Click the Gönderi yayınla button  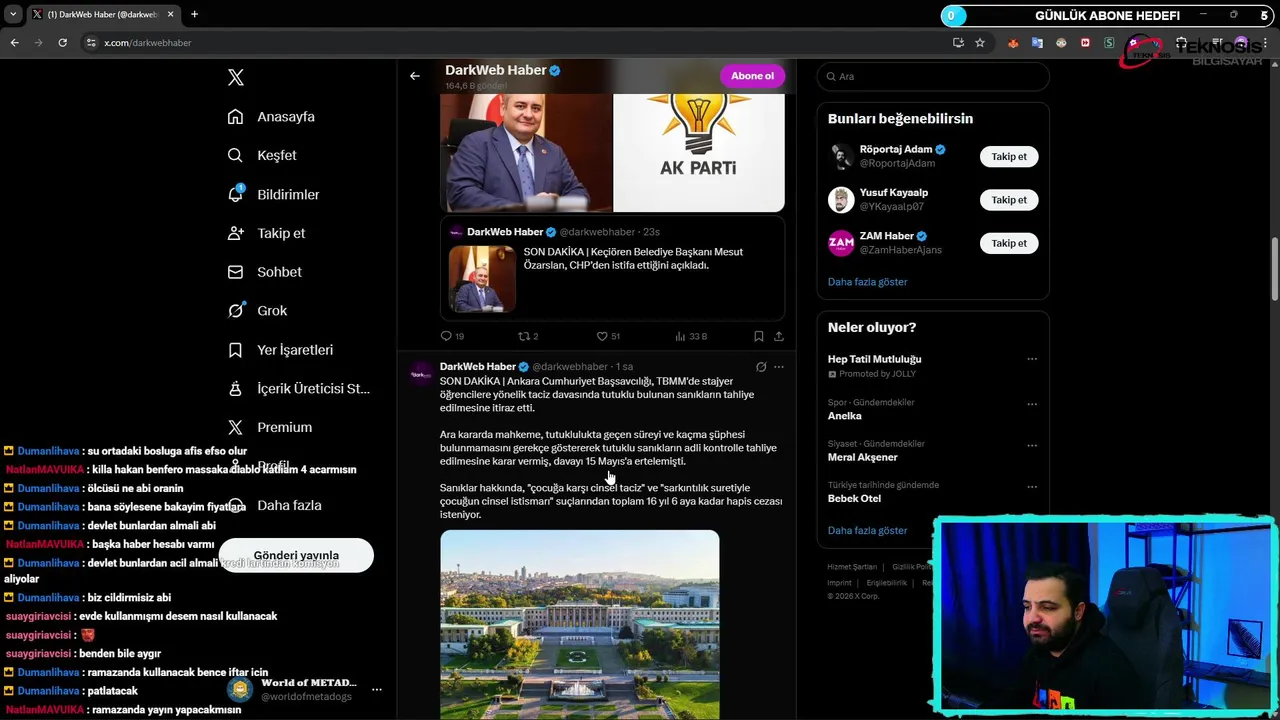(x=296, y=556)
